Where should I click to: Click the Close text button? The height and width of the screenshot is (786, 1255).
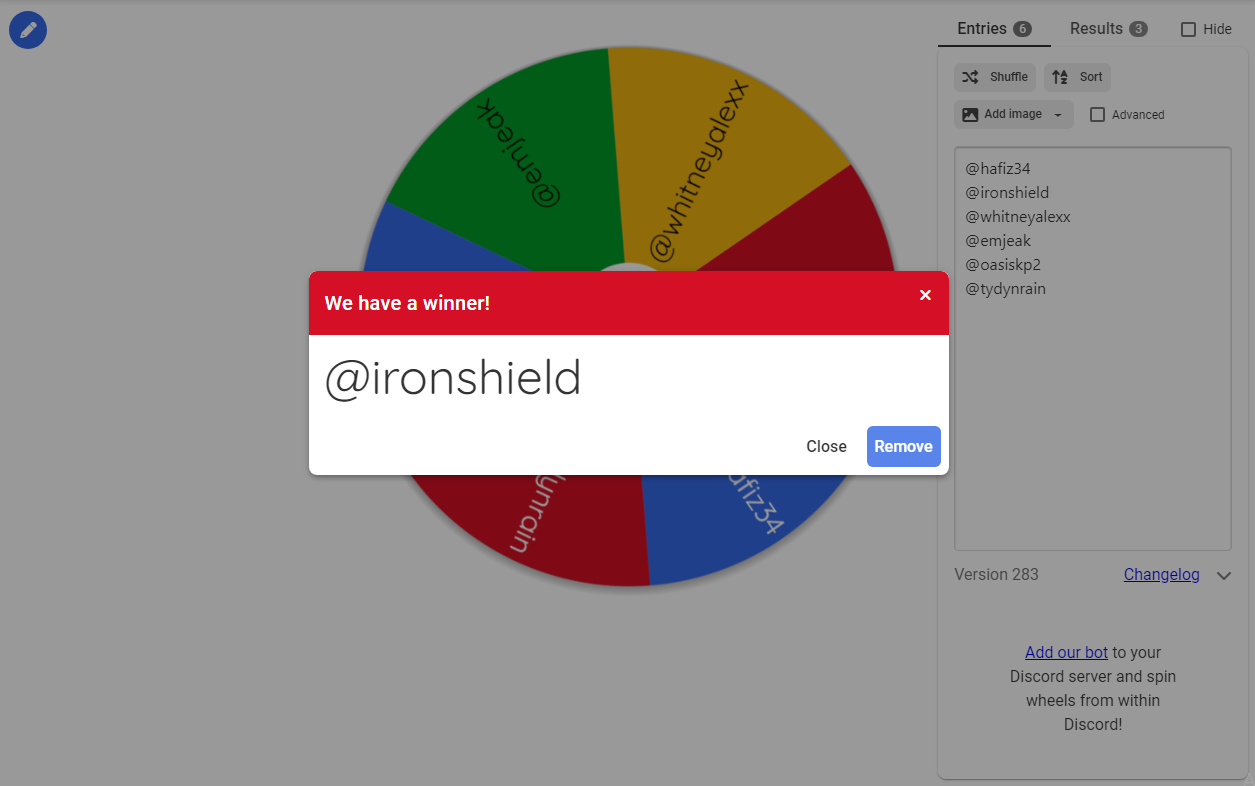pyautogui.click(x=826, y=447)
